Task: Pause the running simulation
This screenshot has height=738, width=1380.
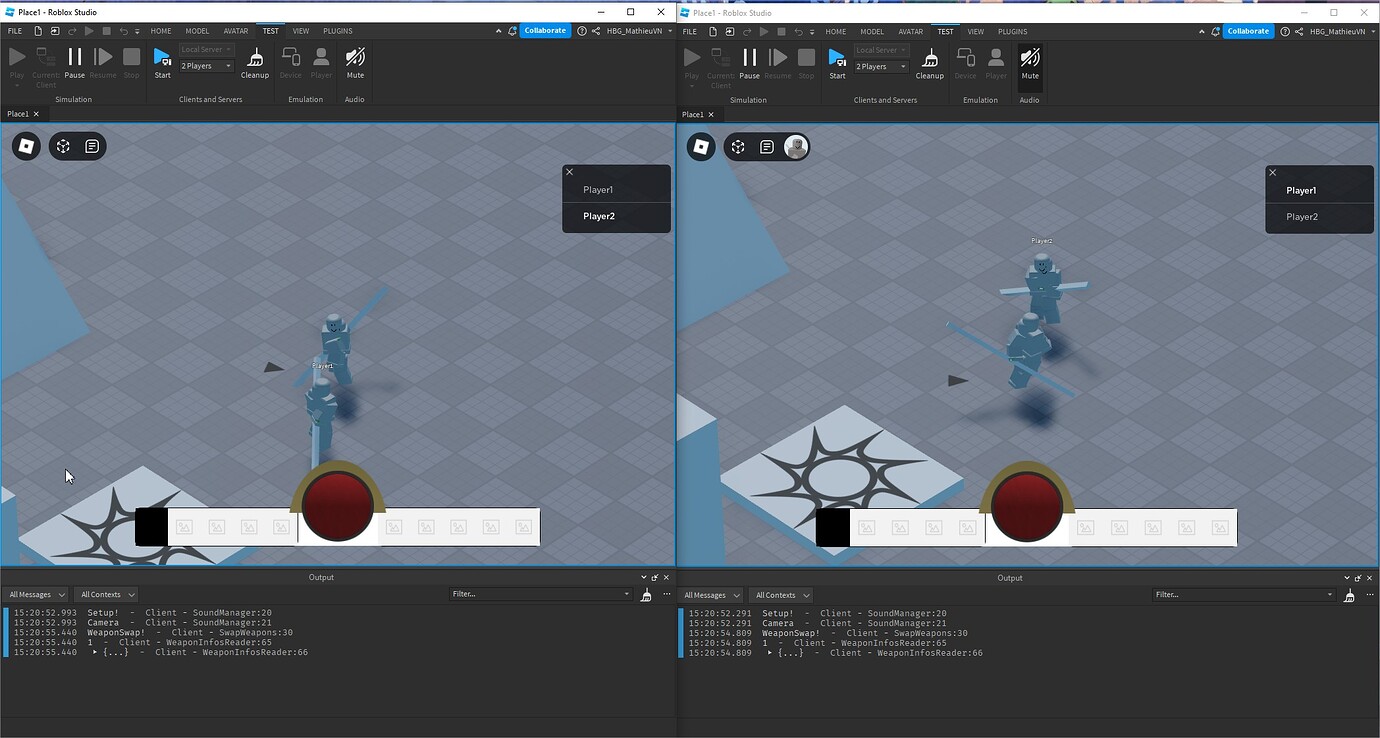Action: click(x=74, y=60)
